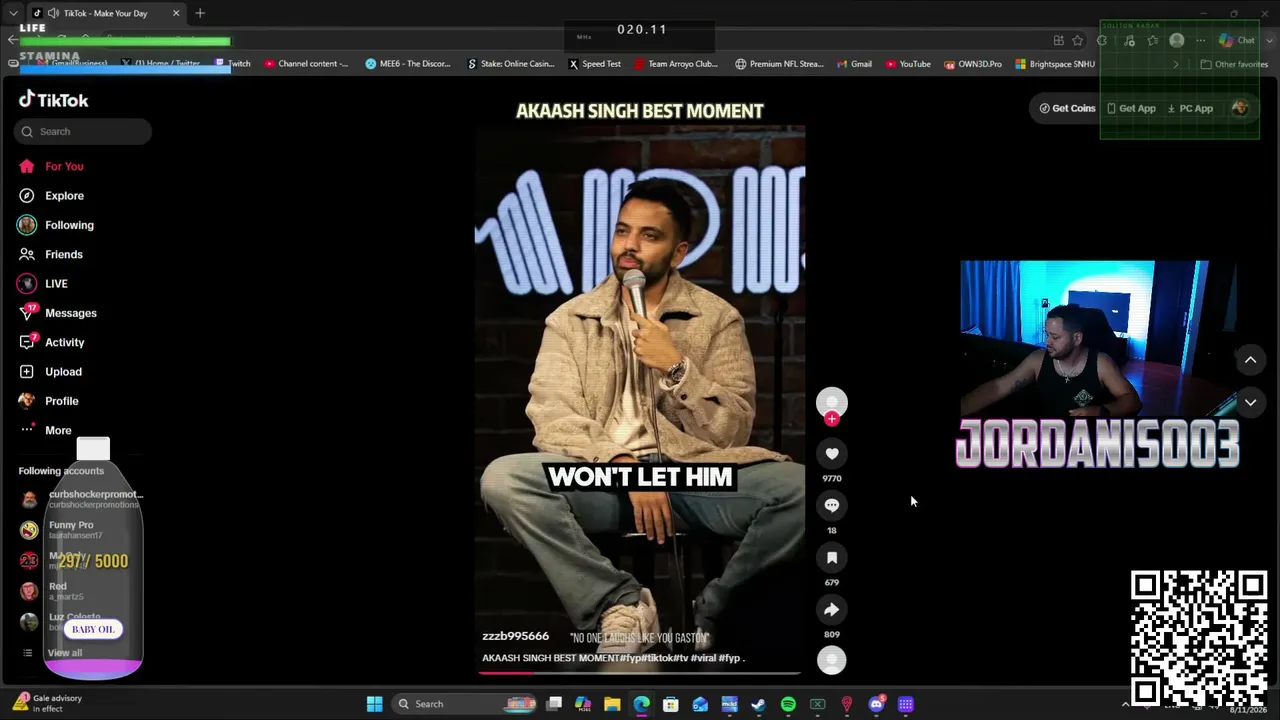Show hidden system tray icons

click(1125, 704)
